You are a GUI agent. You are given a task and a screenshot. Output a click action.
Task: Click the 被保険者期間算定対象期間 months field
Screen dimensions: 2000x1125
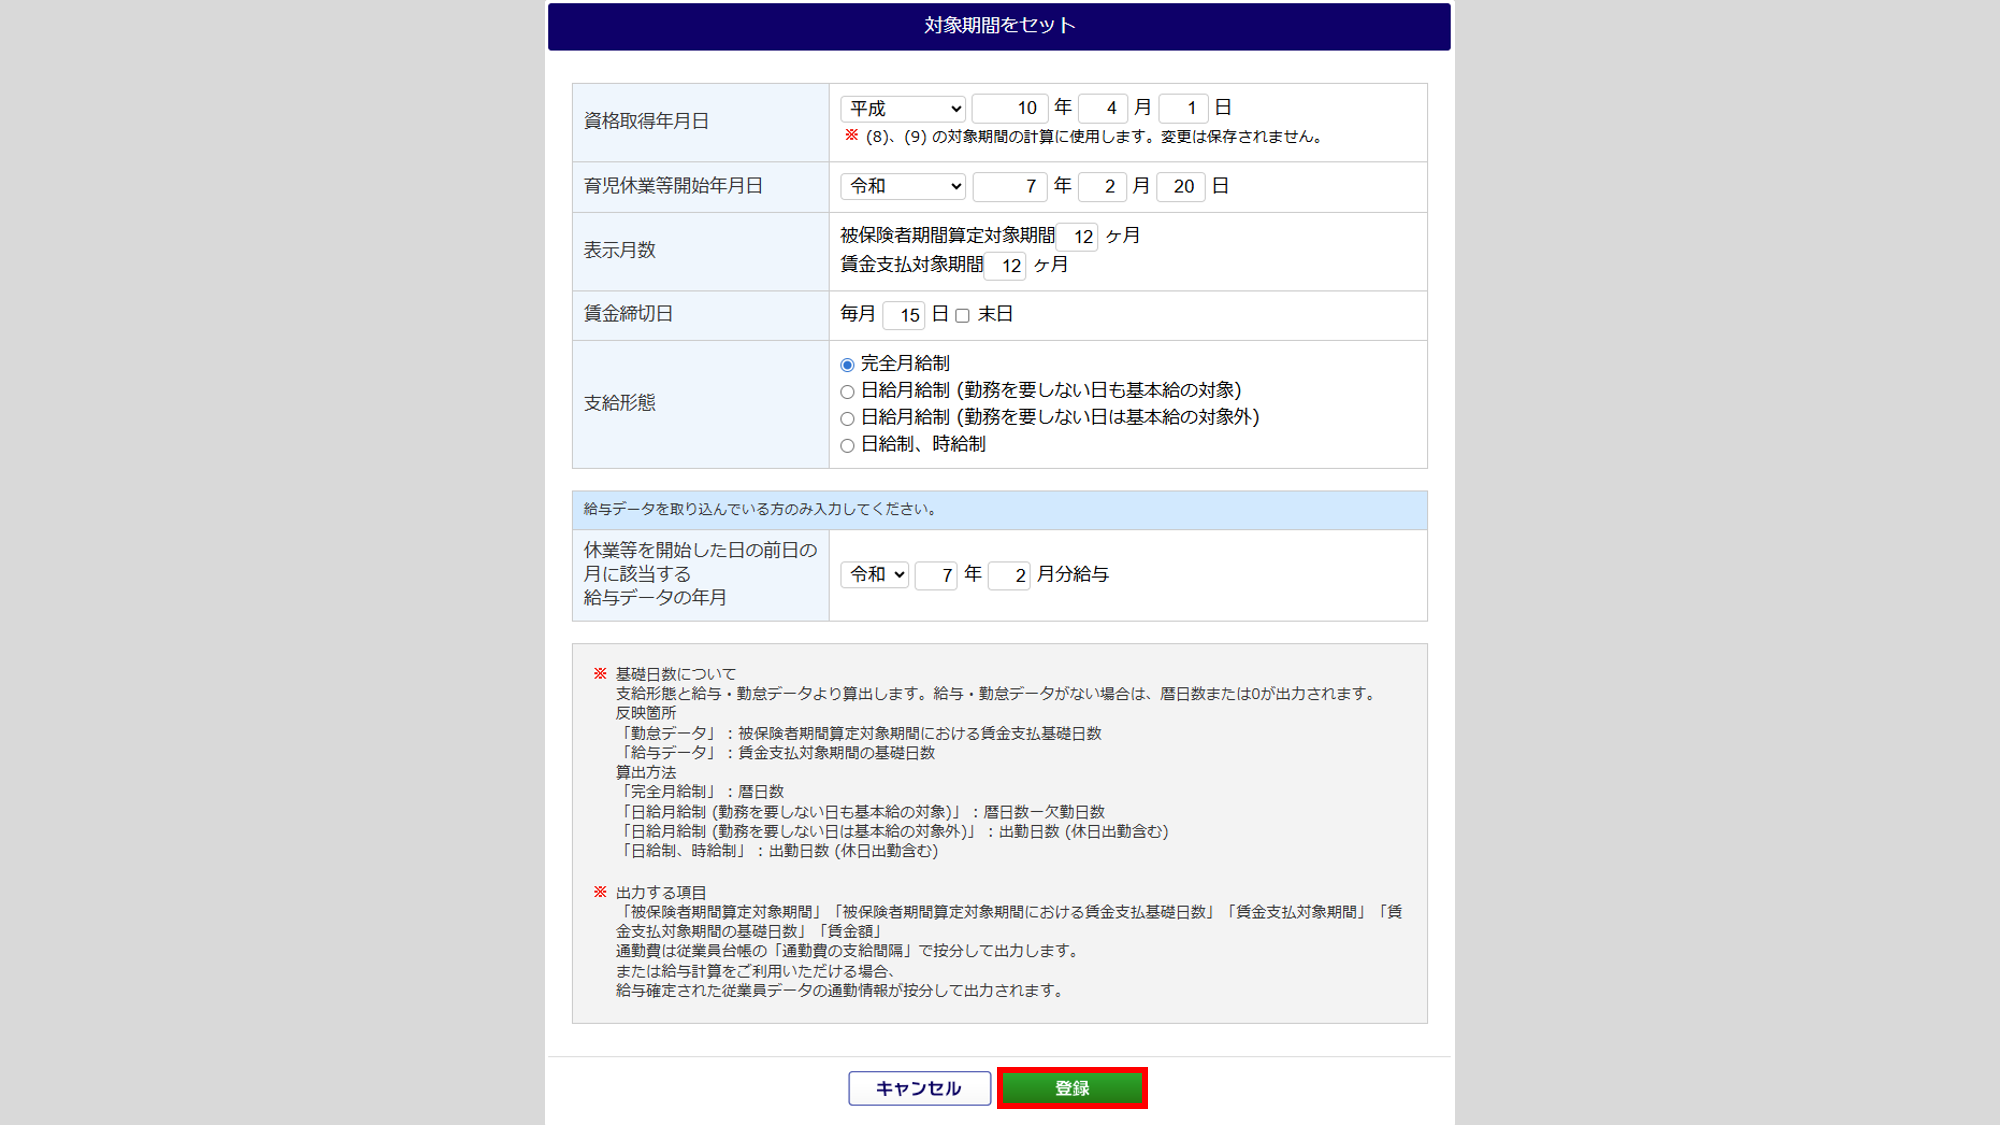click(1077, 237)
